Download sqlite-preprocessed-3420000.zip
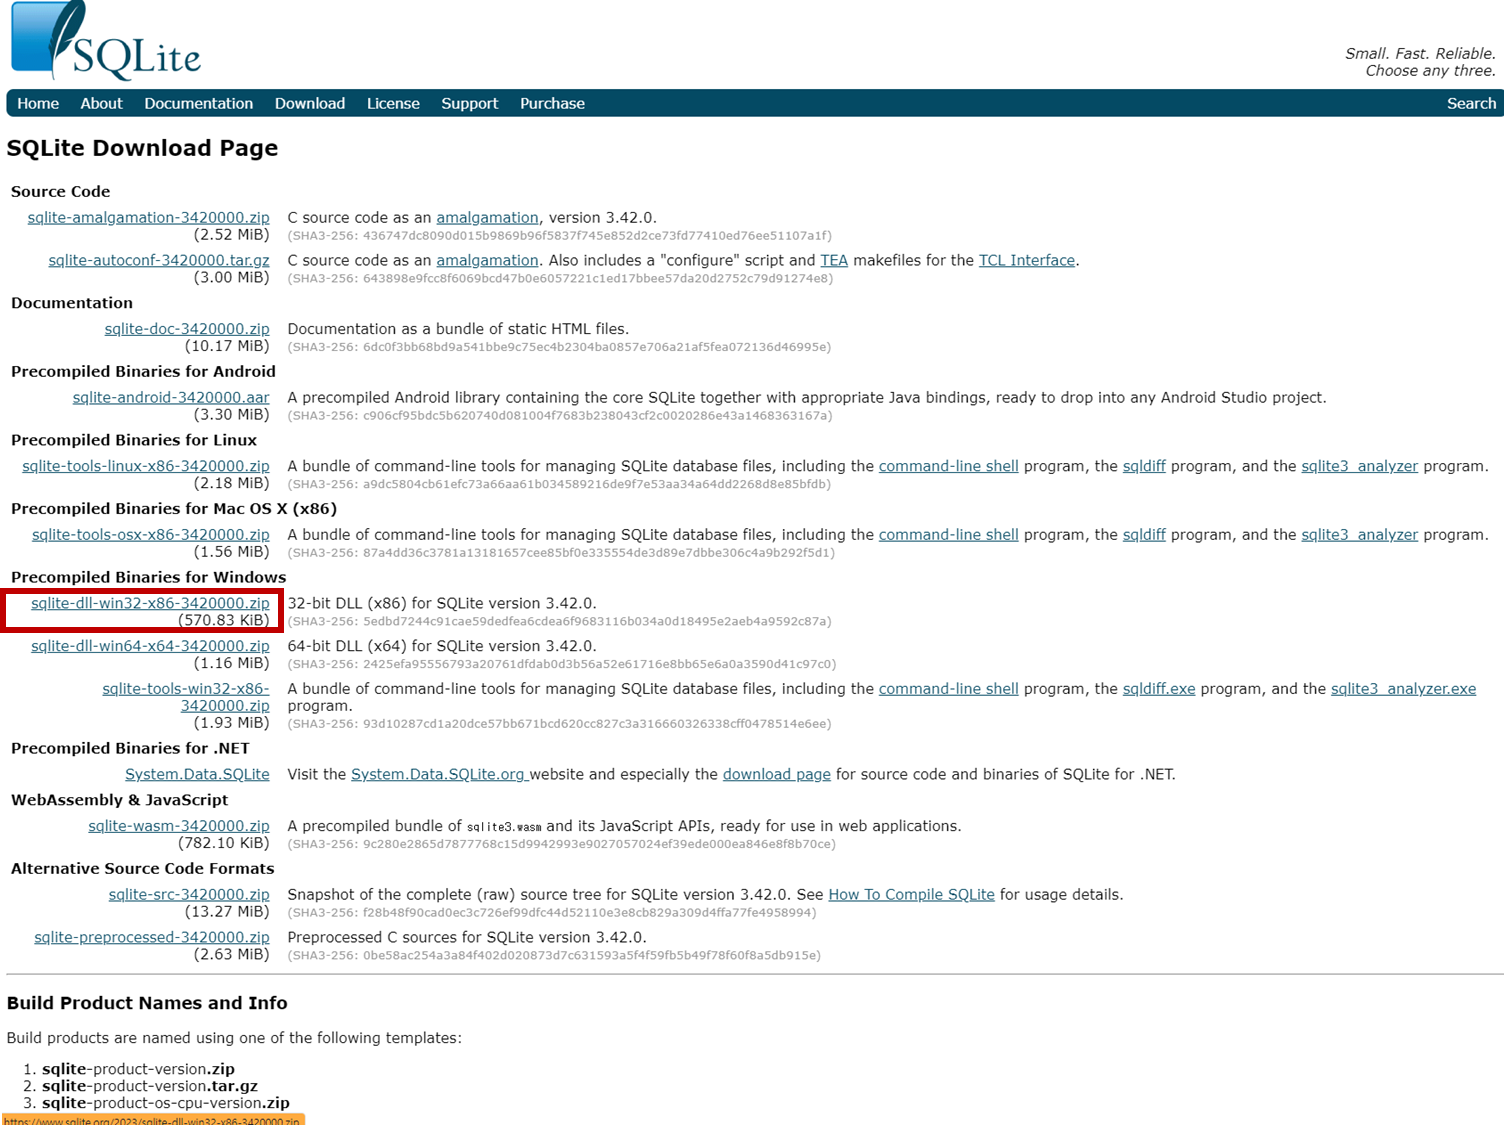The width and height of the screenshot is (1504, 1125). (x=152, y=937)
